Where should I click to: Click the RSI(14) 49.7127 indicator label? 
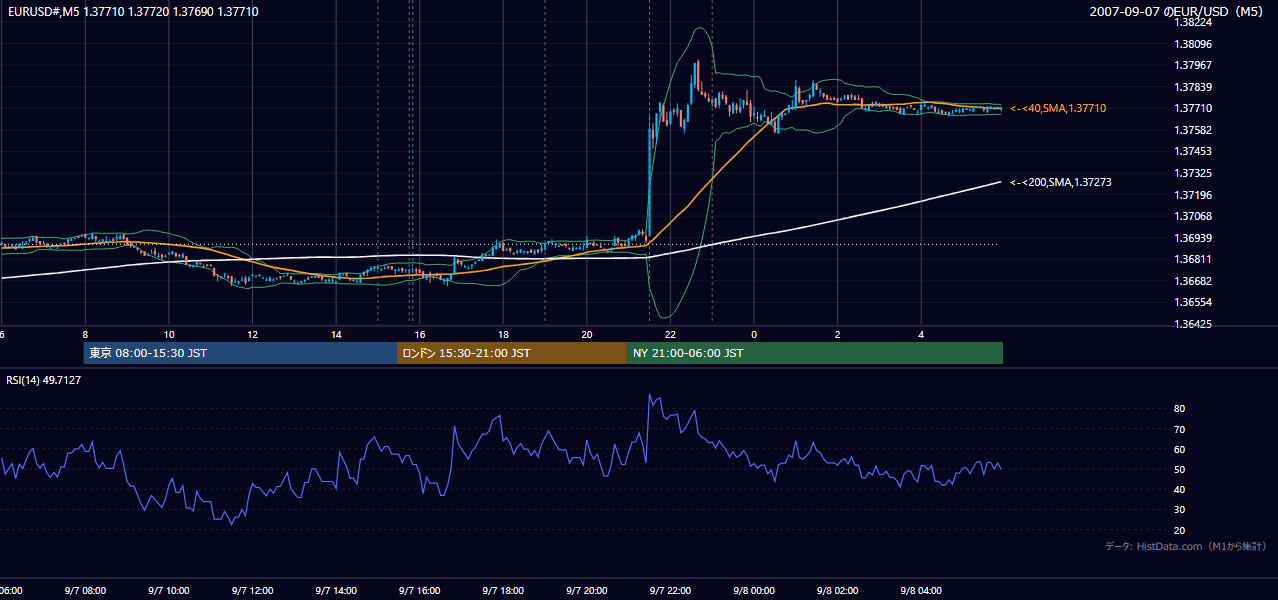click(44, 380)
